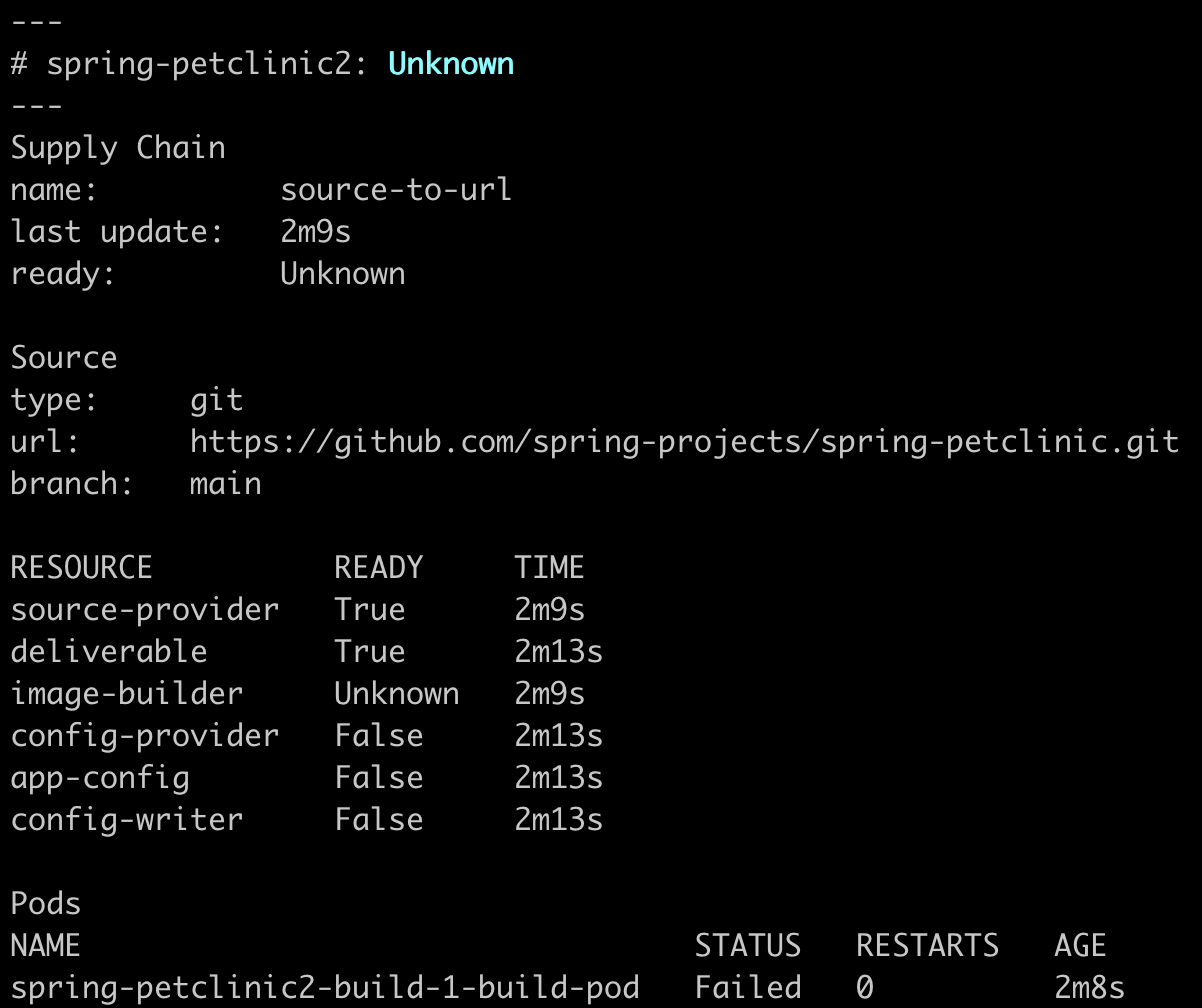The image size is (1202, 1008).
Task: Select the 'image-builder' resource name
Action: tap(127, 694)
